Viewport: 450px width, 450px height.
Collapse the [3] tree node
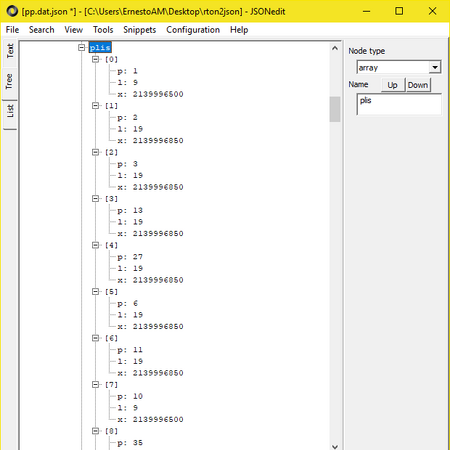95,199
